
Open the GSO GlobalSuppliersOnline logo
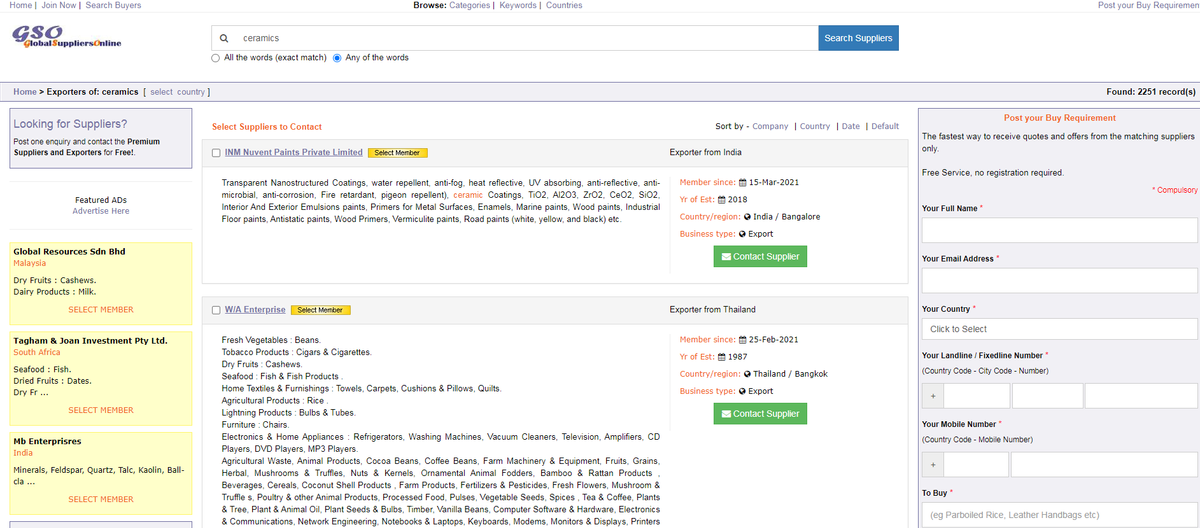(67, 37)
